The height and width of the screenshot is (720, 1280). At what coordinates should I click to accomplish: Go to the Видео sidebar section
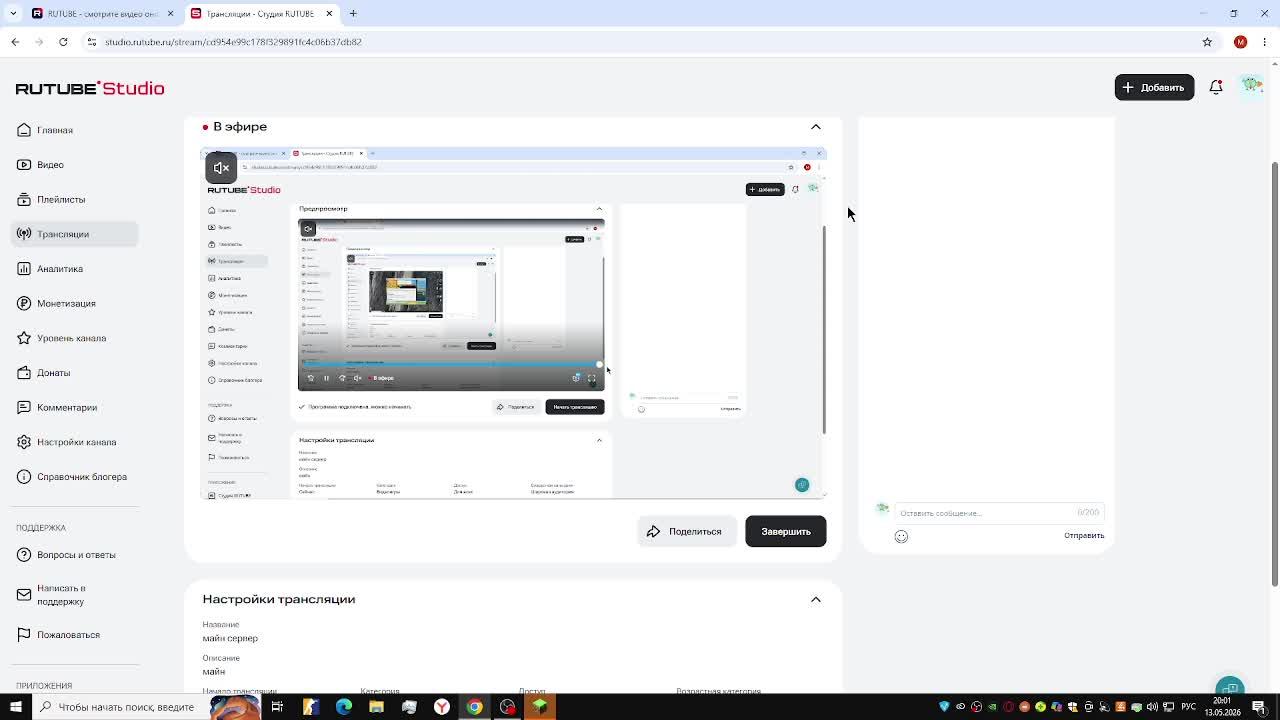(75, 165)
